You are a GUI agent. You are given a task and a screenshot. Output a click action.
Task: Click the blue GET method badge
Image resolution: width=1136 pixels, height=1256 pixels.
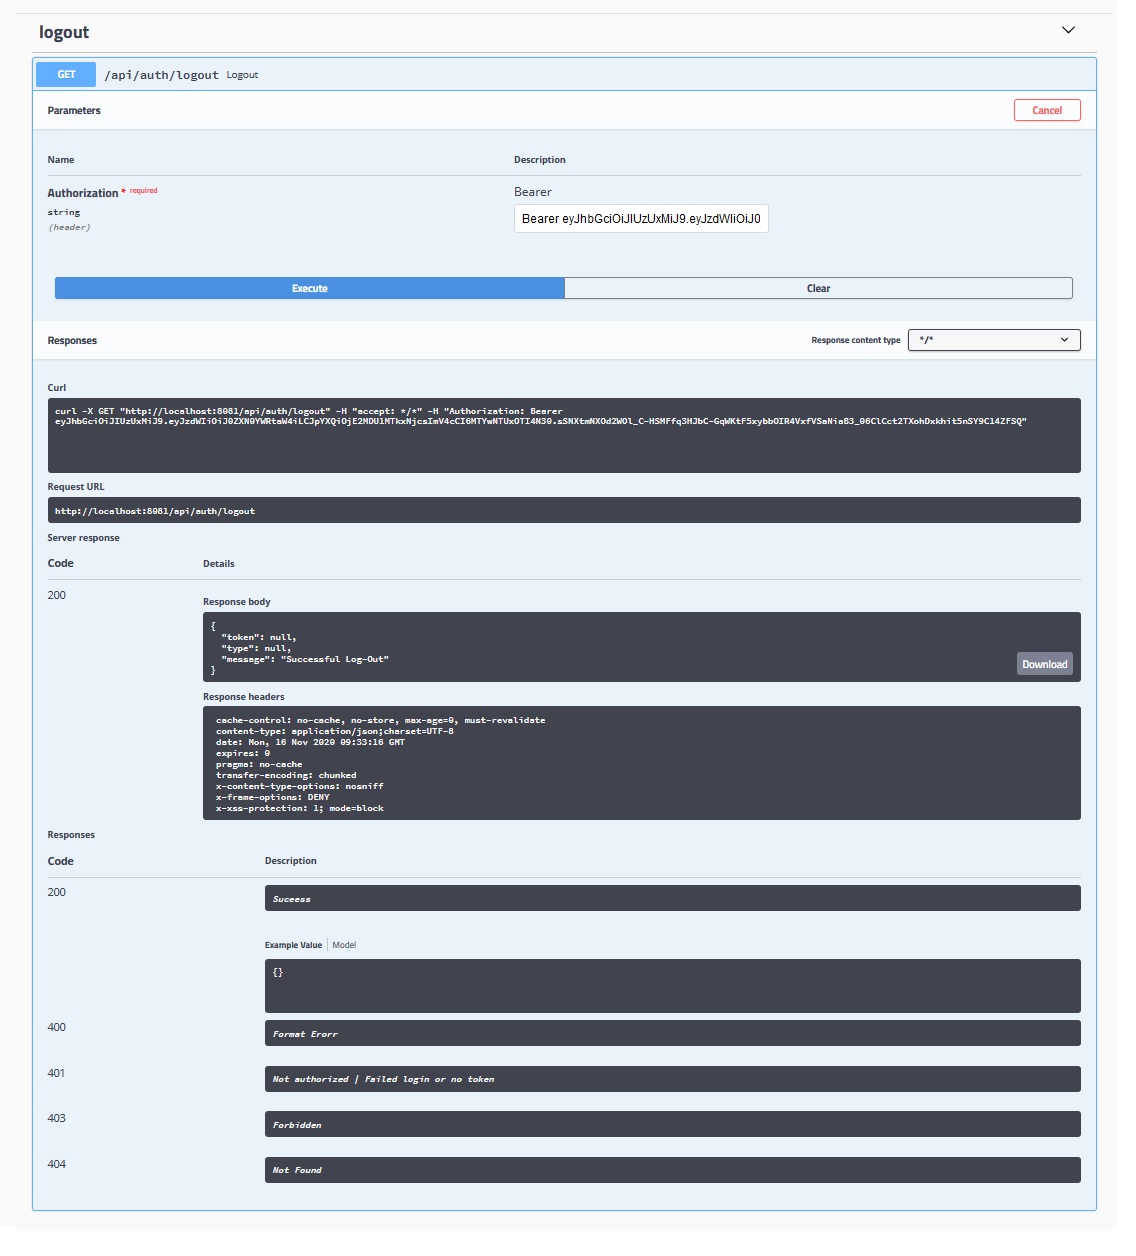[x=65, y=74]
